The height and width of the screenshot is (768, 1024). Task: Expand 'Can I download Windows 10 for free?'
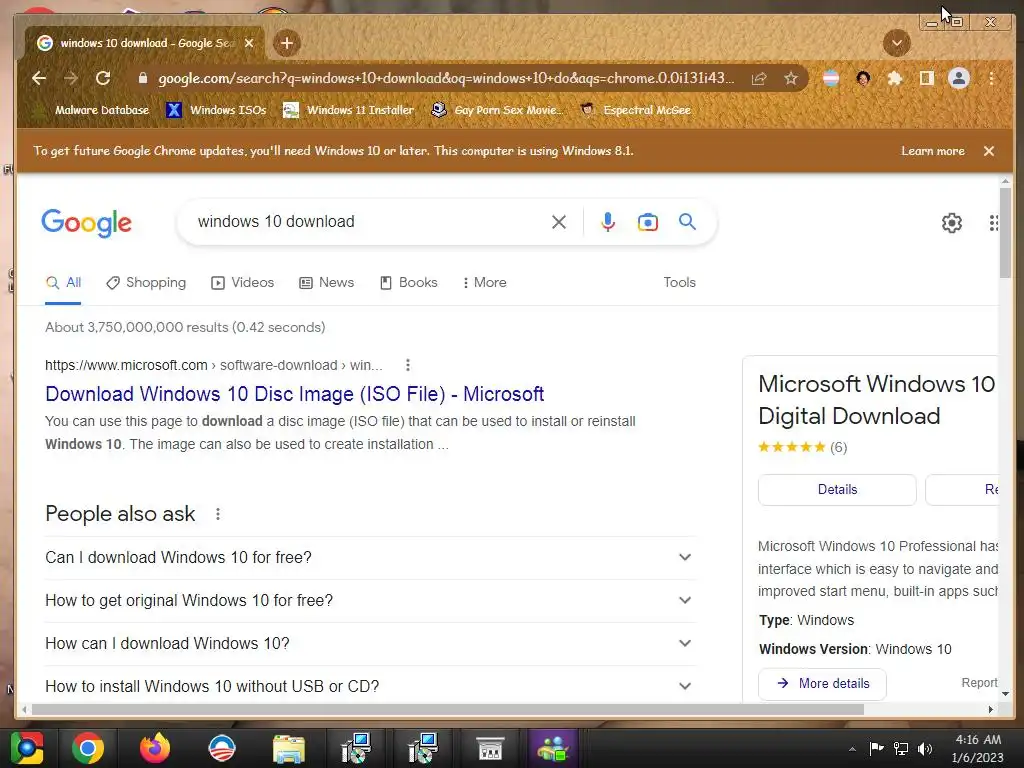370,558
